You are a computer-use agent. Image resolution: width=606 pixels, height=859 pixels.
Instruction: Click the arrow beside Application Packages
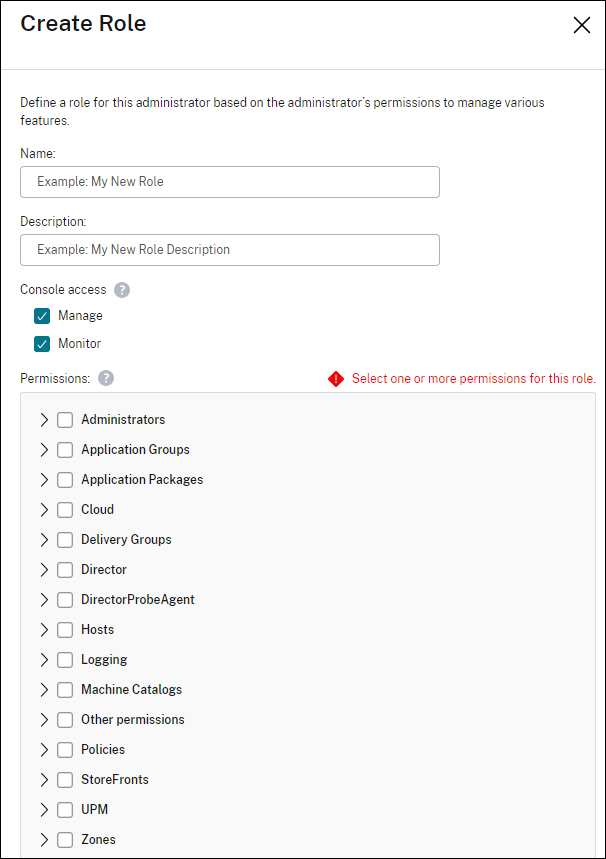pyautogui.click(x=44, y=479)
